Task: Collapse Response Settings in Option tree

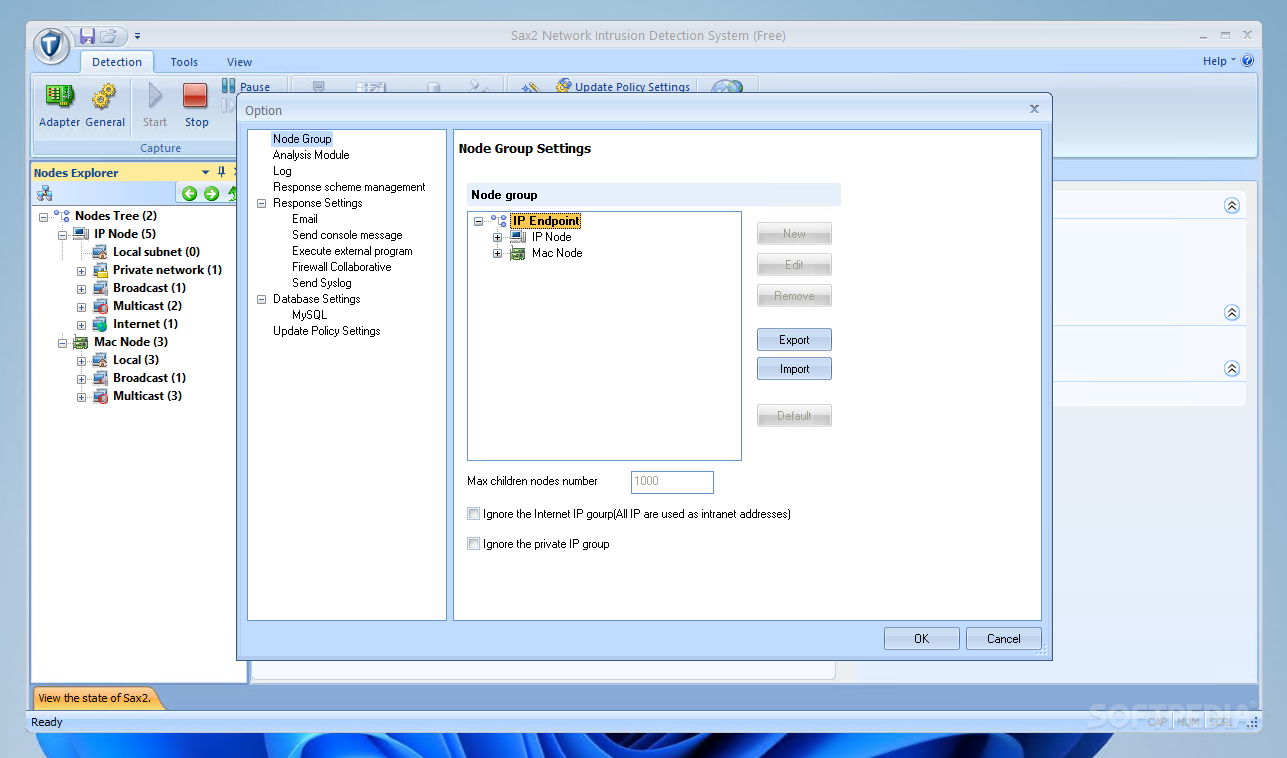Action: 262,203
